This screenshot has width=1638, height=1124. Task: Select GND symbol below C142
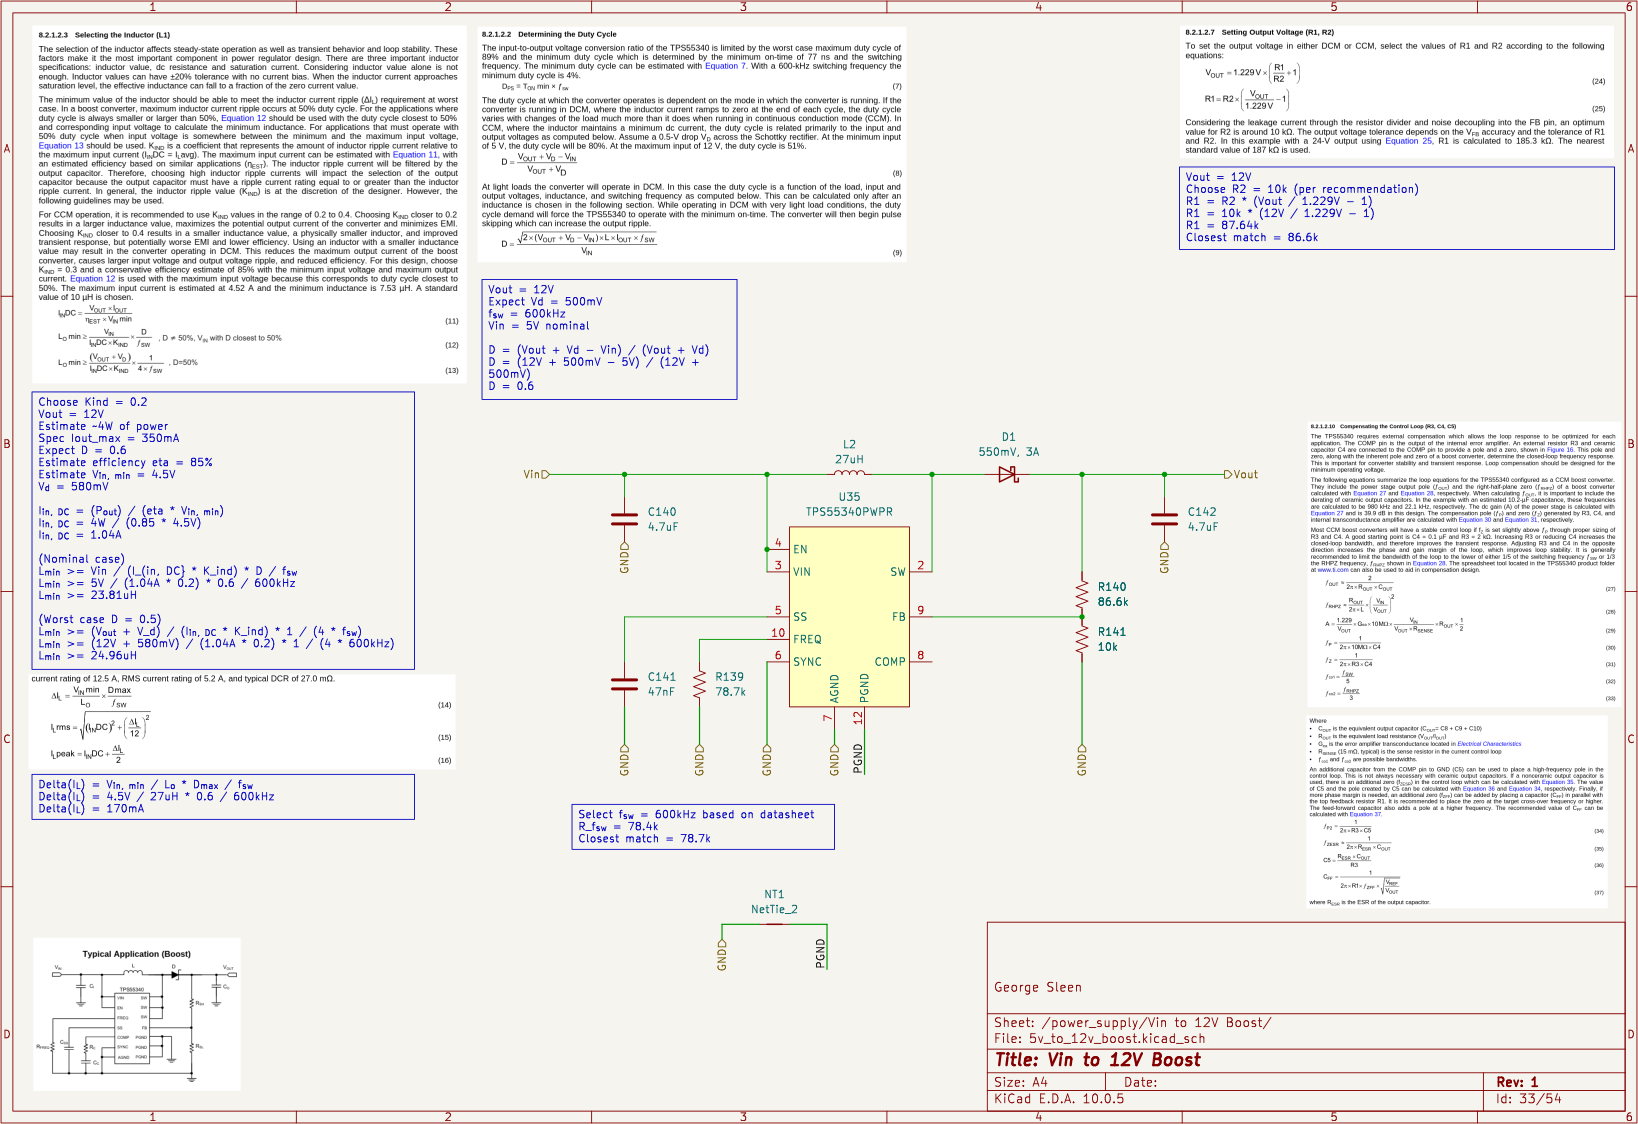click(x=1164, y=558)
